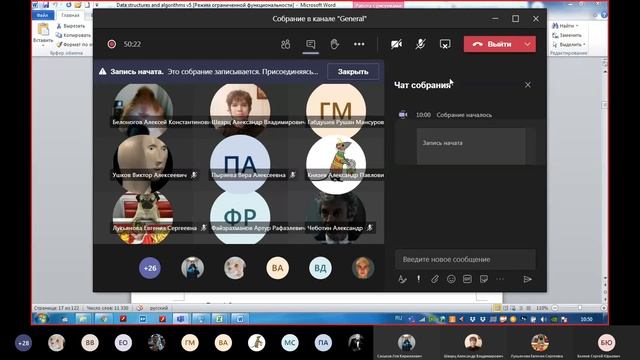The height and width of the screenshot is (360, 640).
Task: Open the Файл tab in Word
Action: click(42, 15)
